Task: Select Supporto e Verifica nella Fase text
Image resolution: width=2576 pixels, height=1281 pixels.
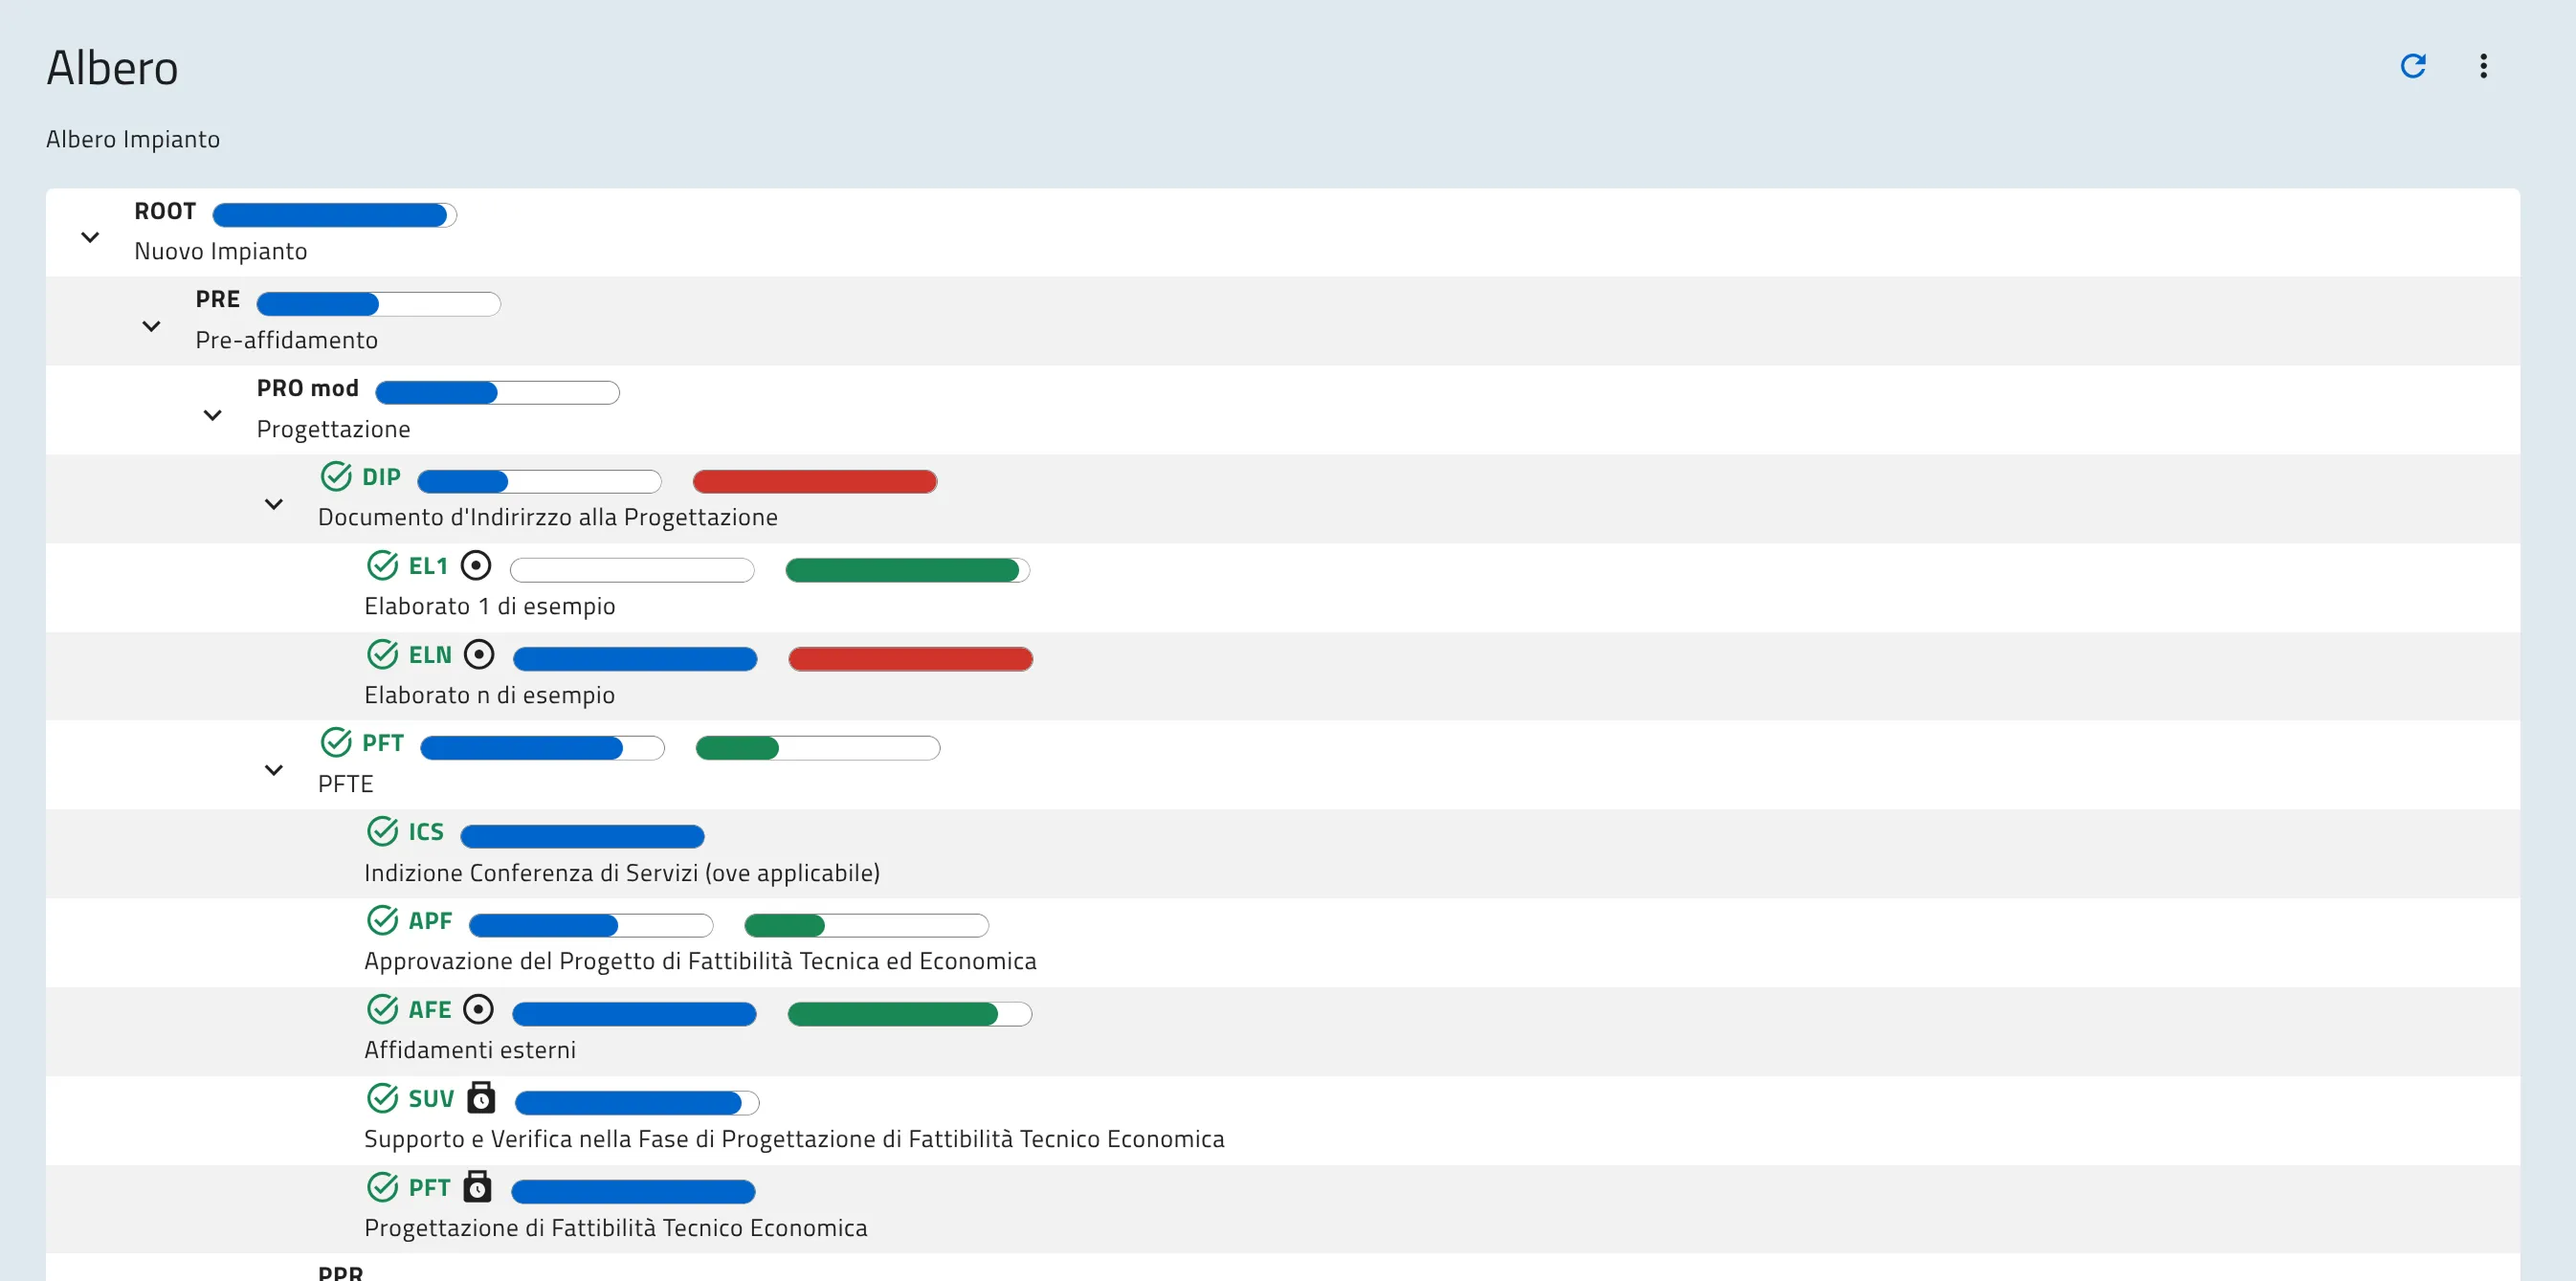Action: [794, 1139]
